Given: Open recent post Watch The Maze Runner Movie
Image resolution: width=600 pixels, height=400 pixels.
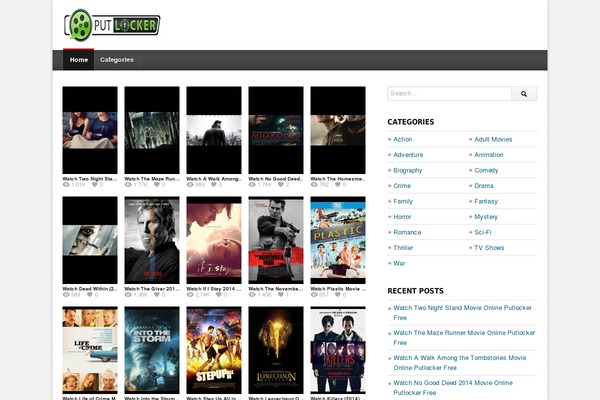Looking at the screenshot, I should tap(464, 338).
